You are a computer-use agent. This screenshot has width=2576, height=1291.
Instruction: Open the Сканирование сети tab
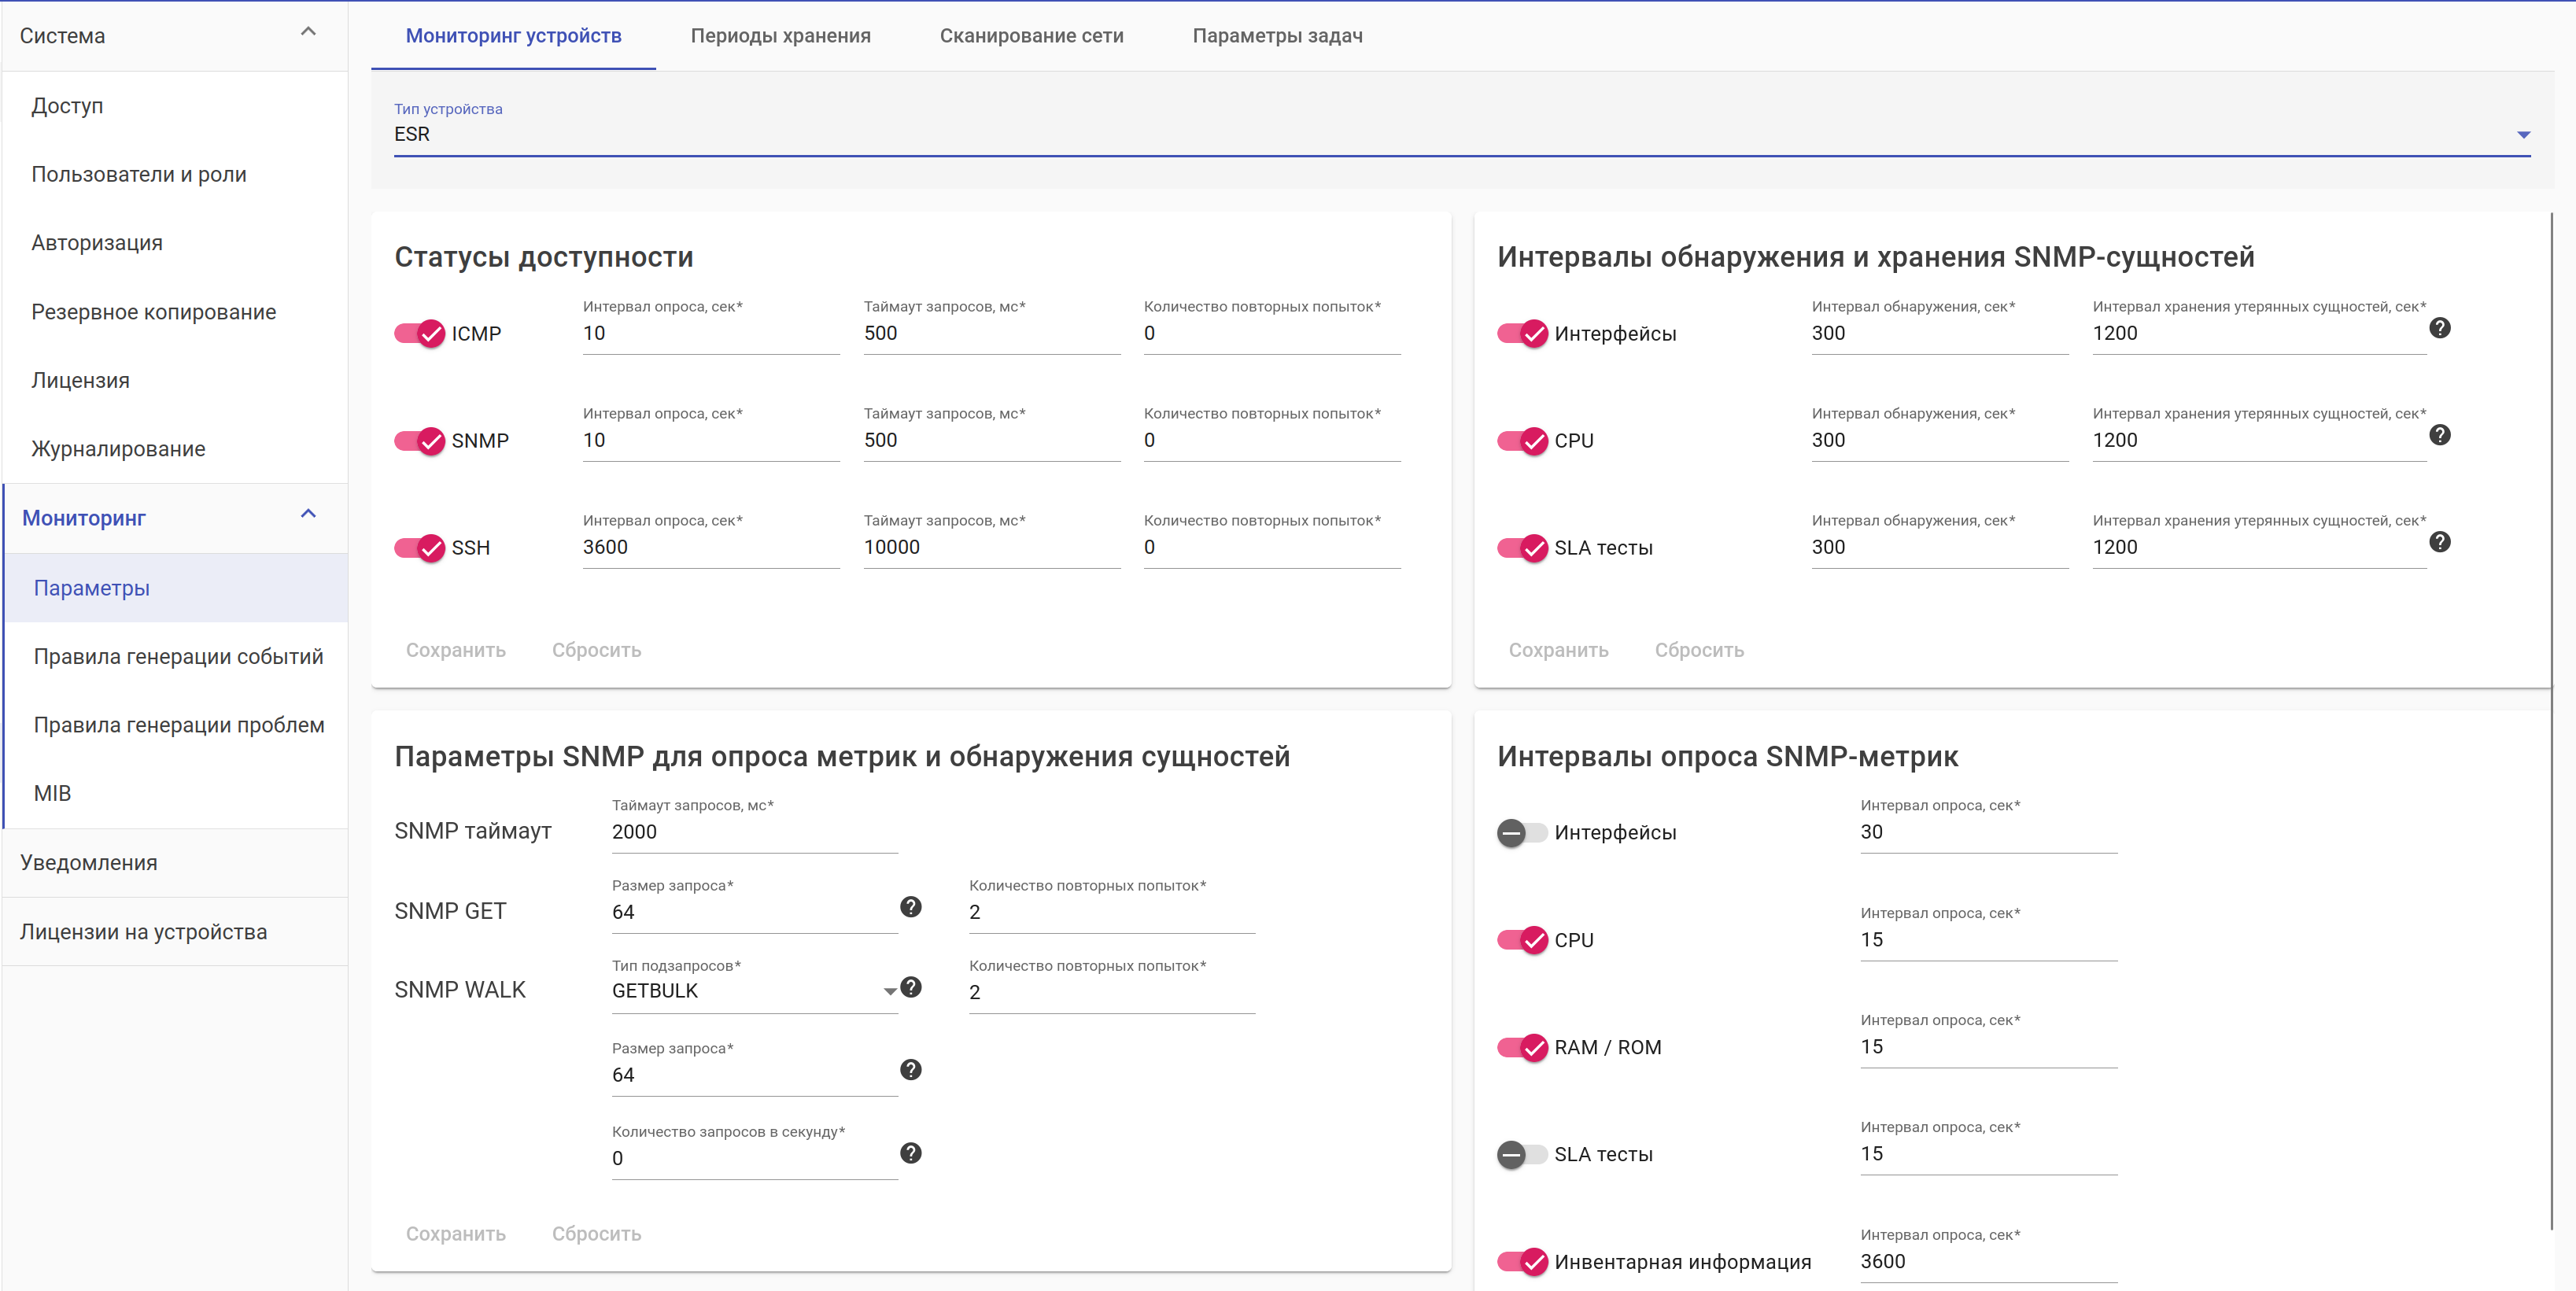click(x=1031, y=36)
